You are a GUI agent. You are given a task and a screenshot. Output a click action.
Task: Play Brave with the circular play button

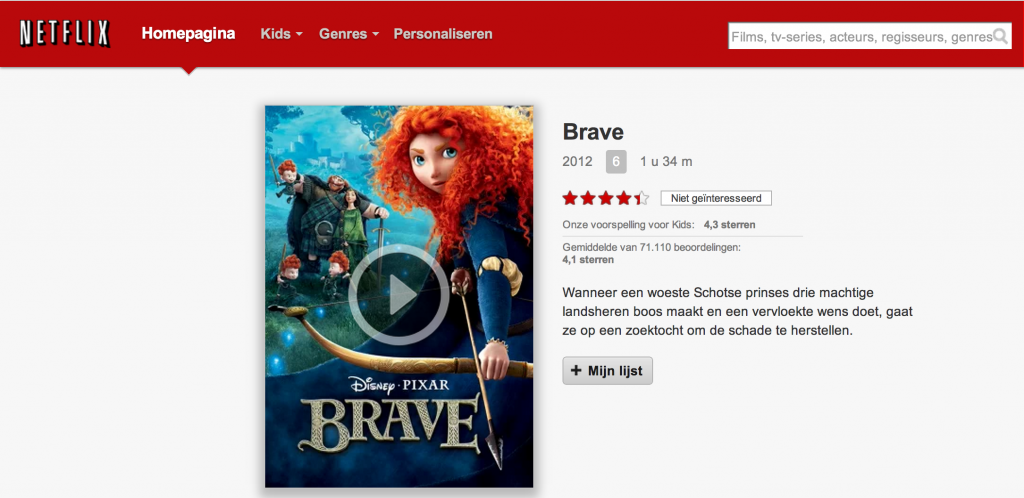(x=399, y=294)
